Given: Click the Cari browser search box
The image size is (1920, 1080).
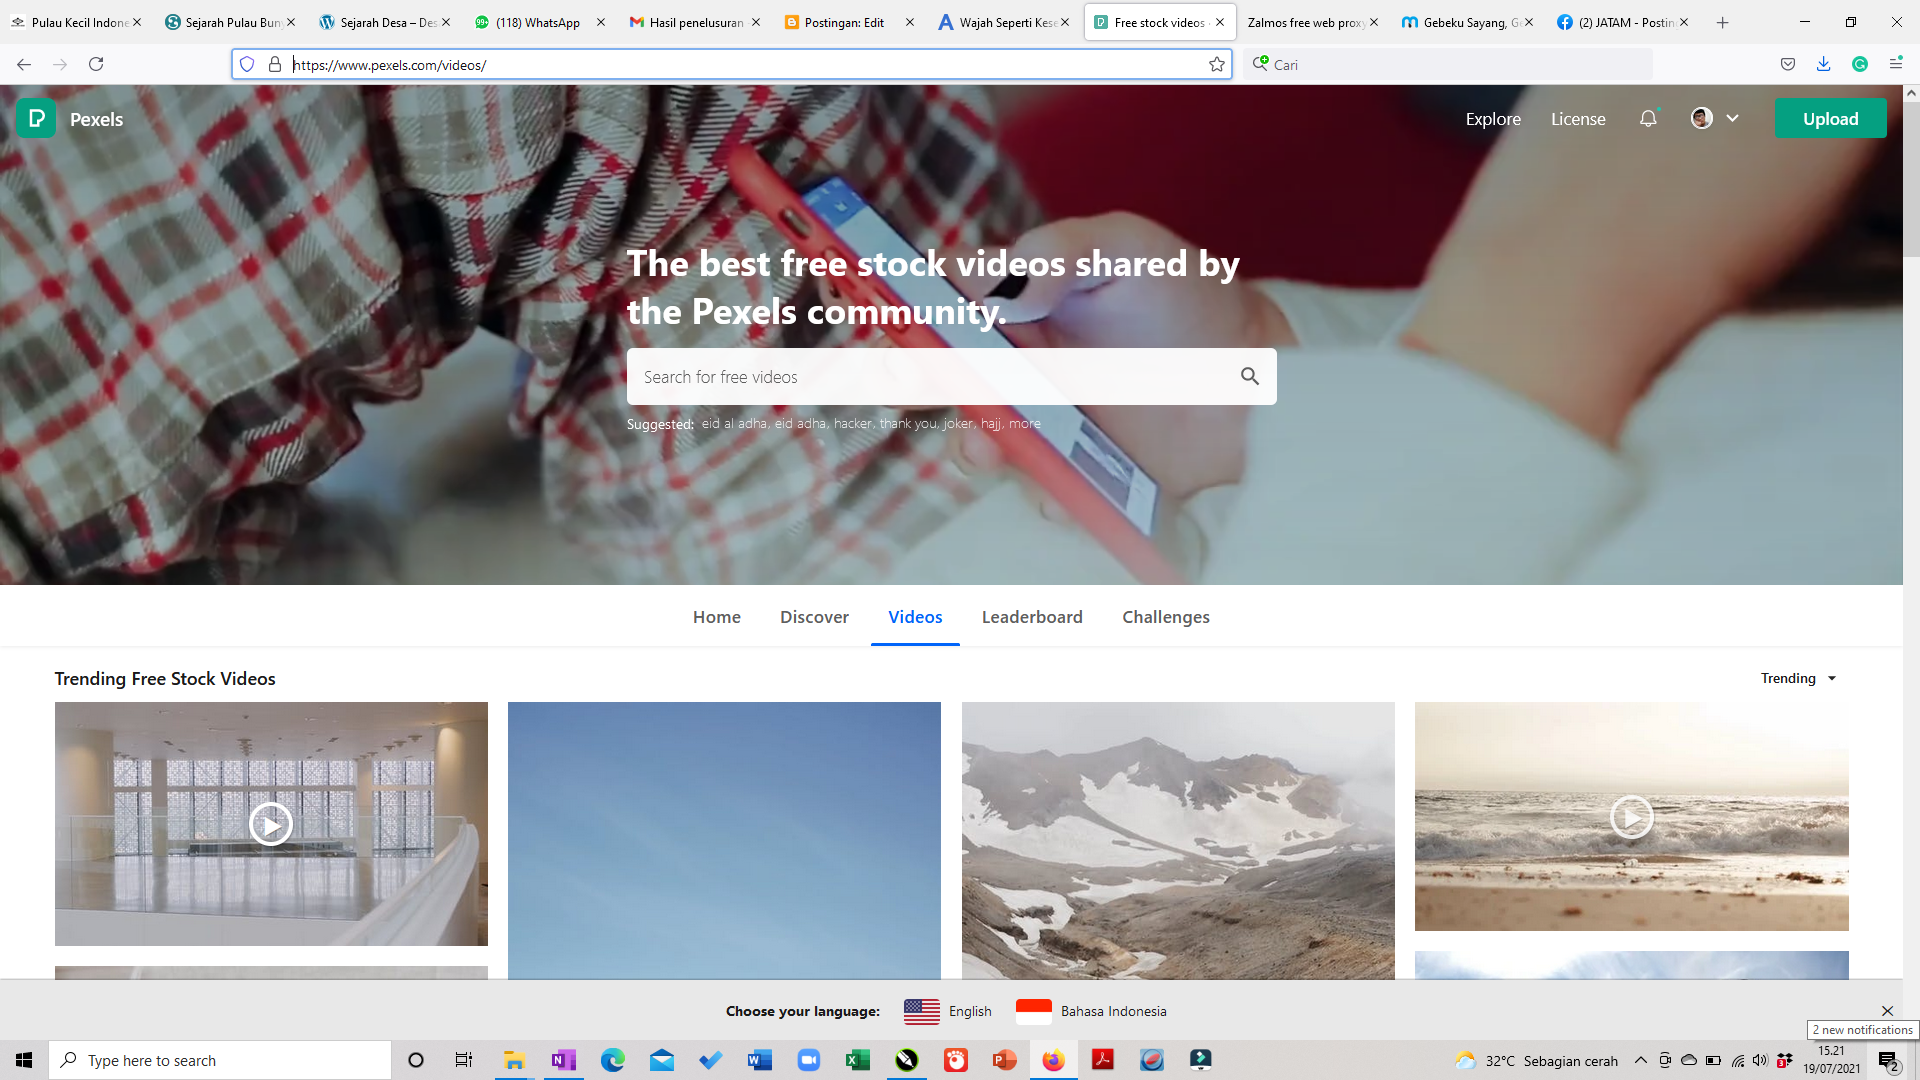Looking at the screenshot, I should click(x=1449, y=64).
